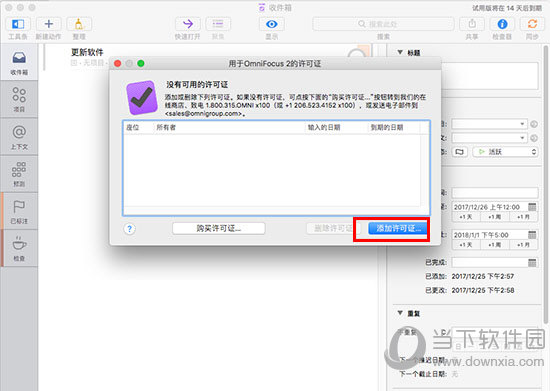
Task: Open the context combo box arrow in inspector
Action: [522, 138]
